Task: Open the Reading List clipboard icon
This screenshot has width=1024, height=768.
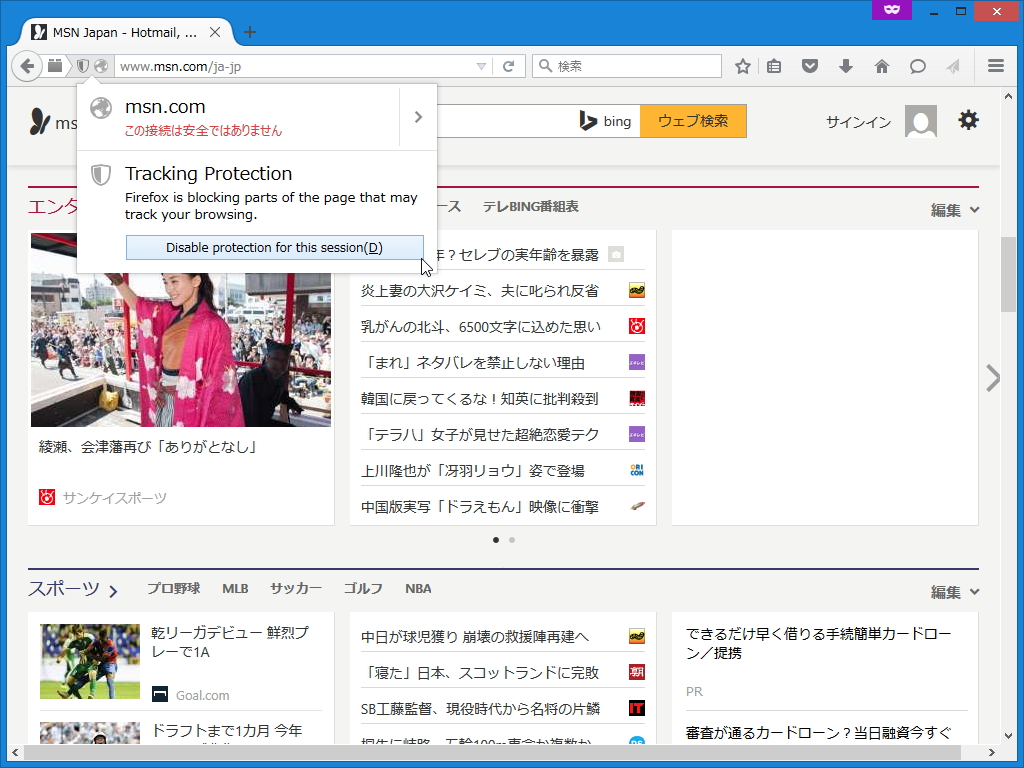Action: [x=774, y=66]
